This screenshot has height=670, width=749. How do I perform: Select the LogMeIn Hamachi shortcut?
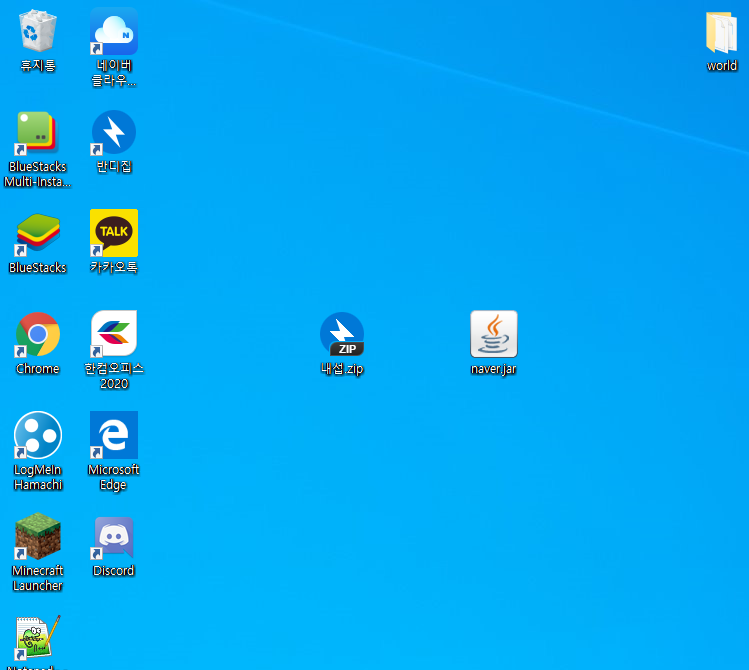tap(38, 435)
